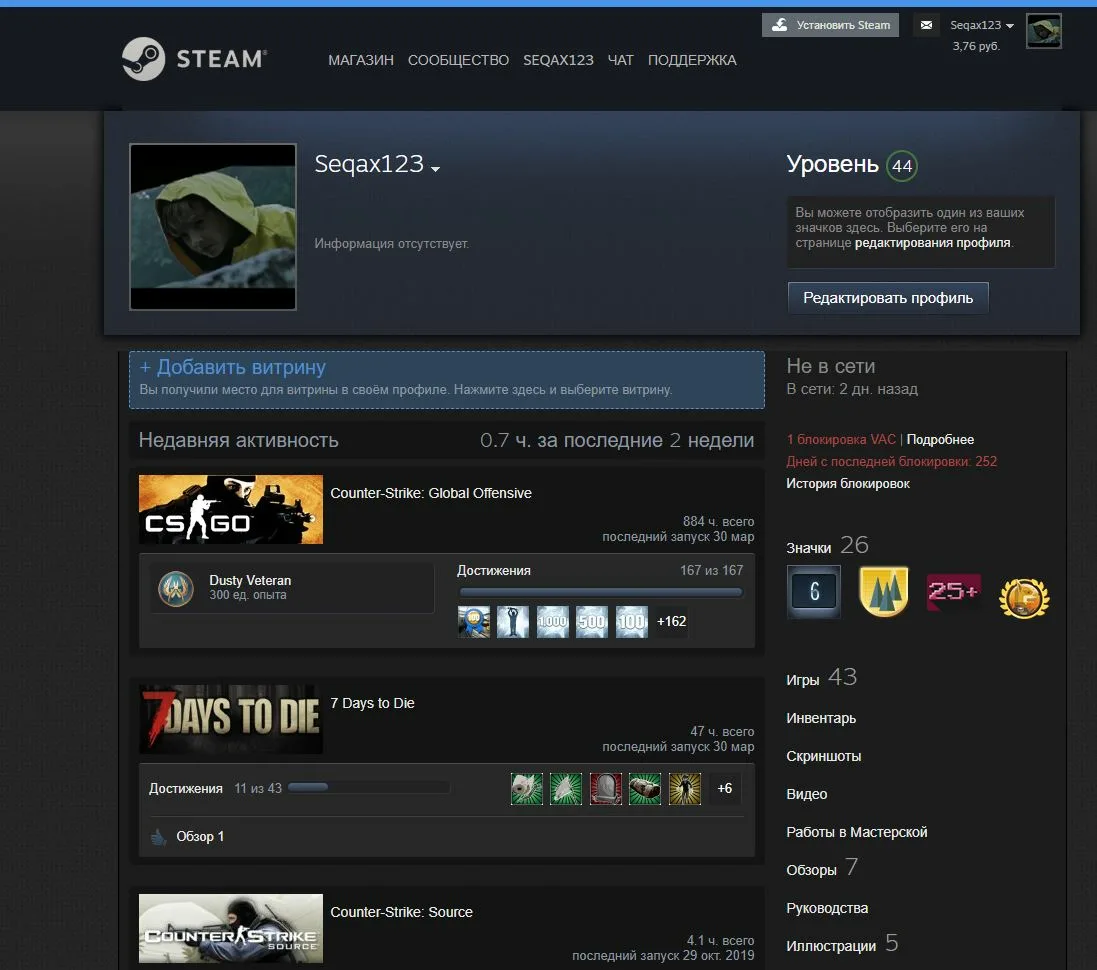Follow the редактирования профиля link
Image resolution: width=1097 pixels, height=970 pixels.
tap(932, 243)
